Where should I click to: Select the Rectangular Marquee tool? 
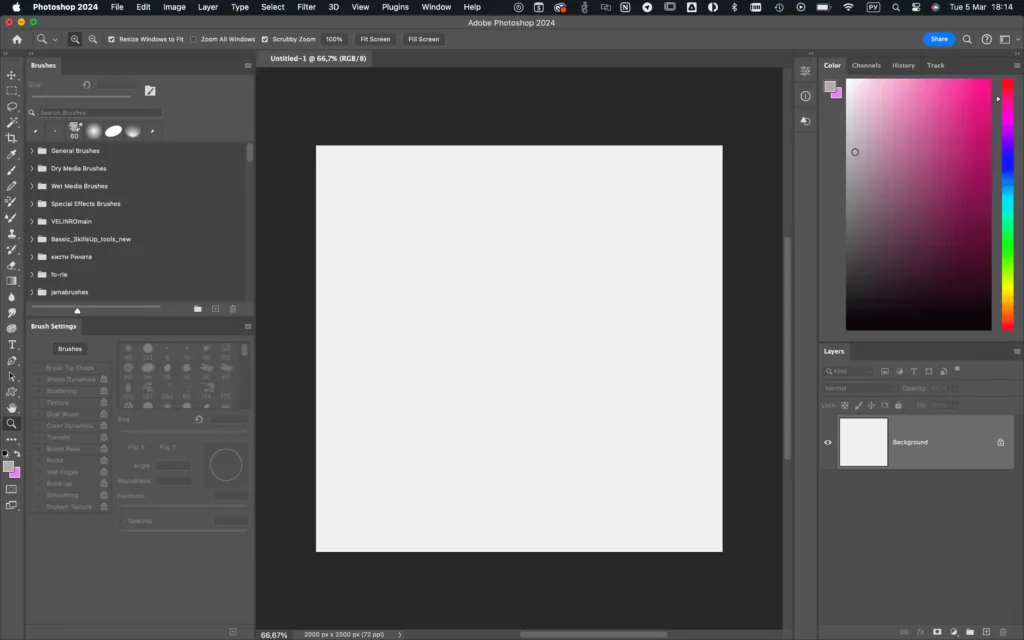[12, 91]
